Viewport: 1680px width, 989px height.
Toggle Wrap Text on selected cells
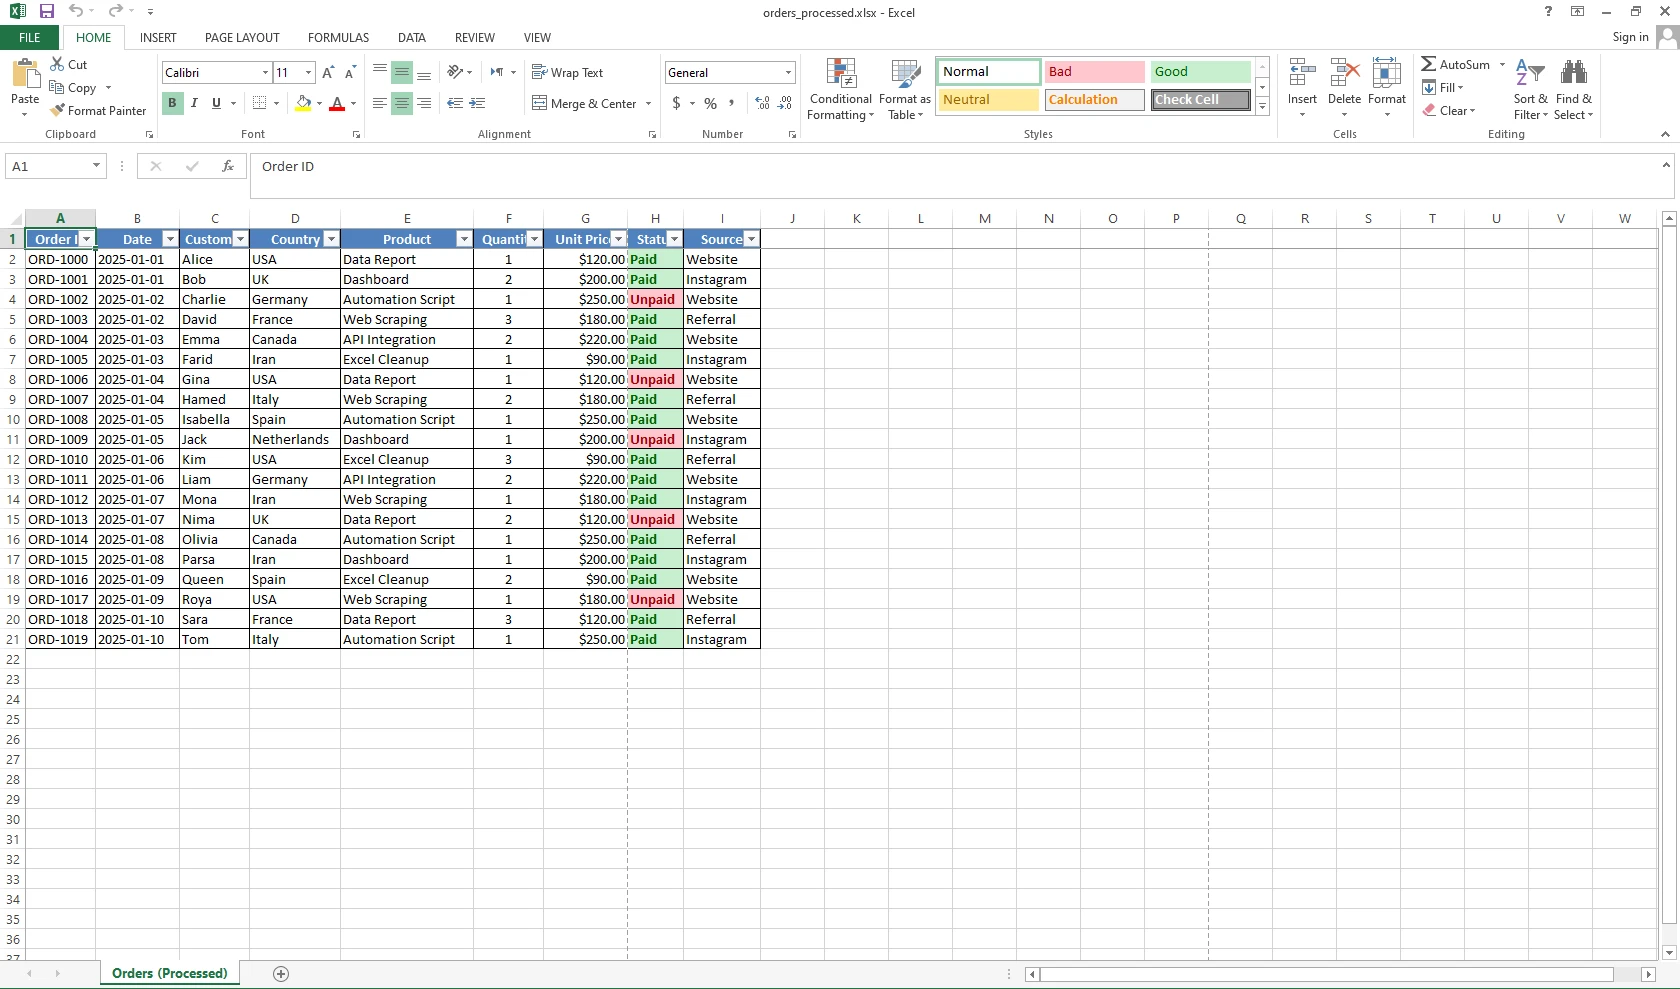pyautogui.click(x=567, y=73)
